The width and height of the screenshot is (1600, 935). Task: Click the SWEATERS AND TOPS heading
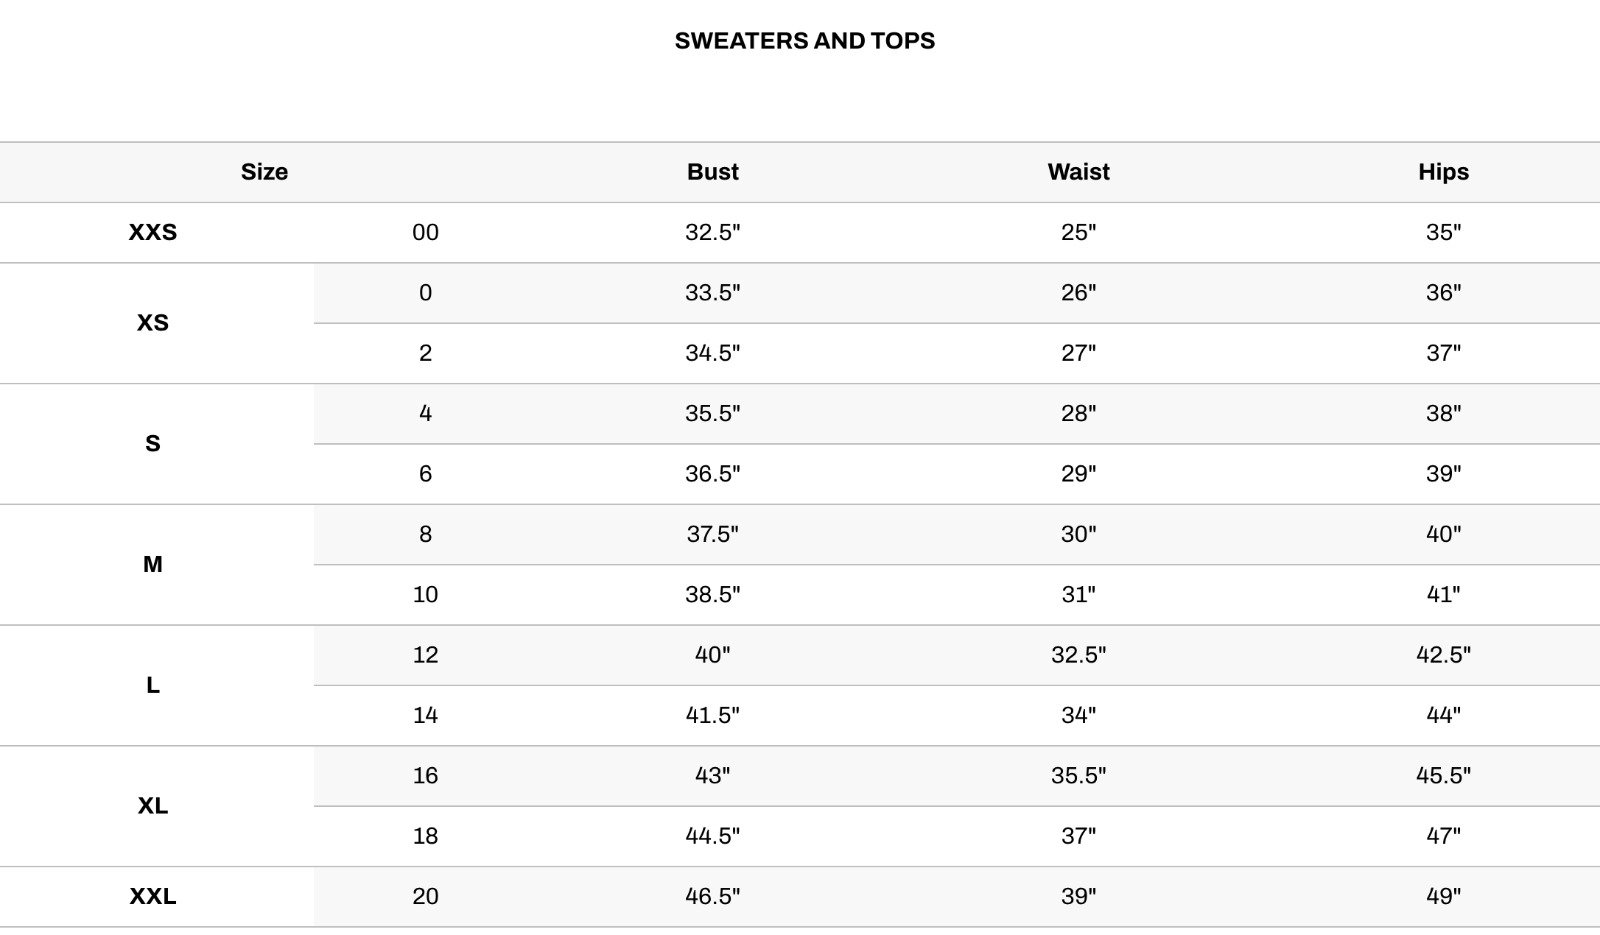(804, 41)
